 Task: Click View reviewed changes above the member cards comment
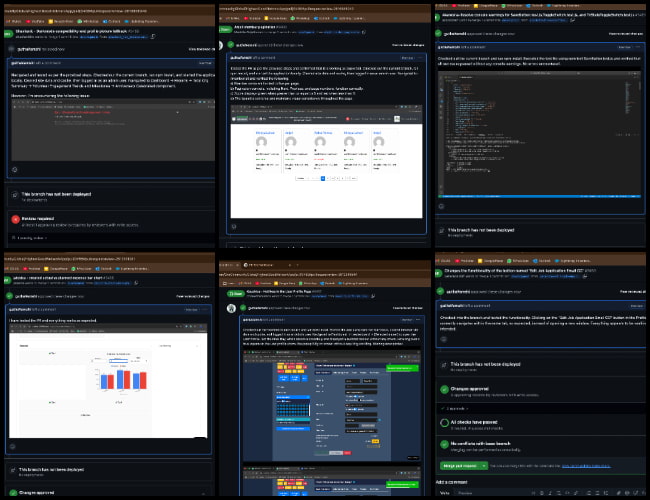[x=408, y=45]
